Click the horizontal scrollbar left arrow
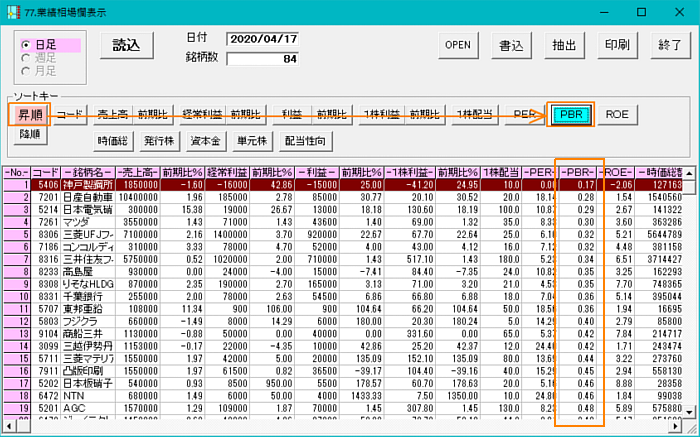This screenshot has width=700, height=437. pyautogui.click(x=9, y=426)
